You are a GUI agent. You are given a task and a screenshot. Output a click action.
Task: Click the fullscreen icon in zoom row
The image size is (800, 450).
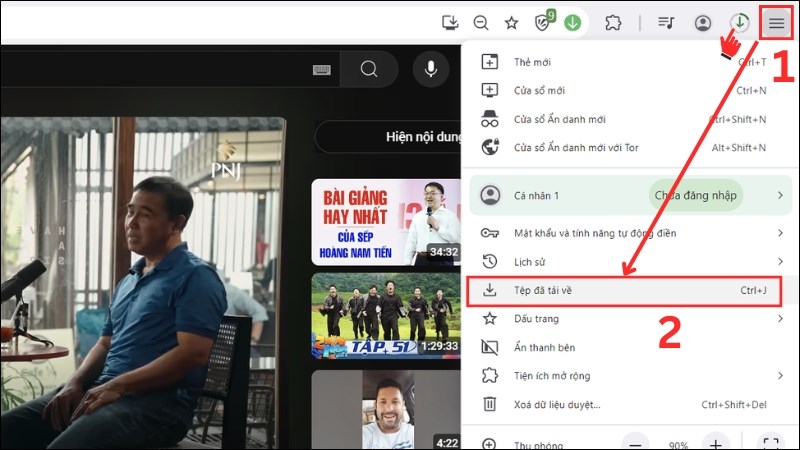coord(771,444)
